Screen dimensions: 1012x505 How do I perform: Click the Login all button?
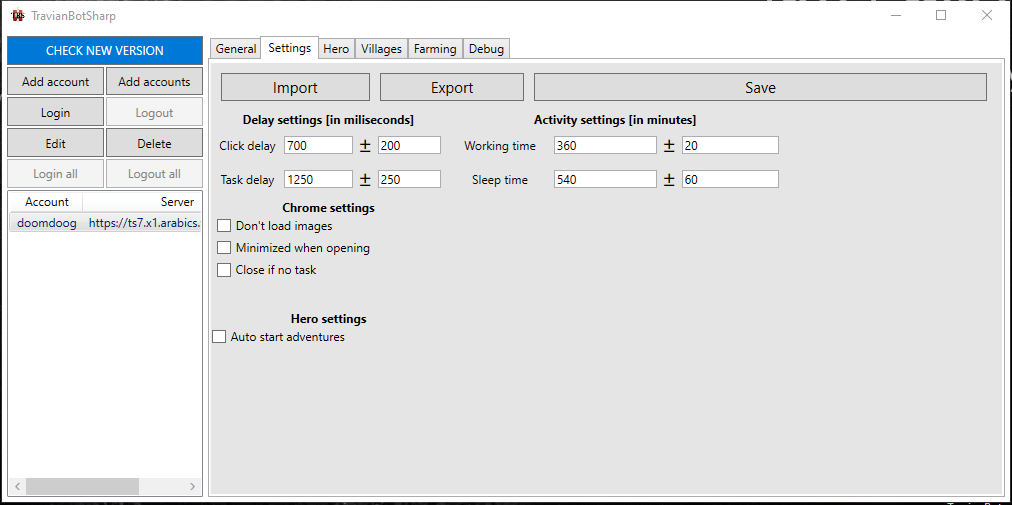(56, 174)
